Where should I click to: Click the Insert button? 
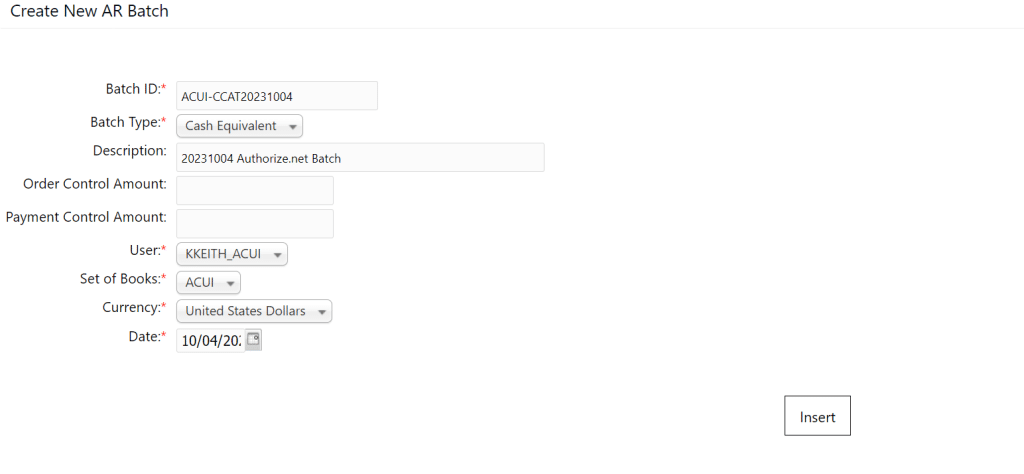tap(818, 415)
